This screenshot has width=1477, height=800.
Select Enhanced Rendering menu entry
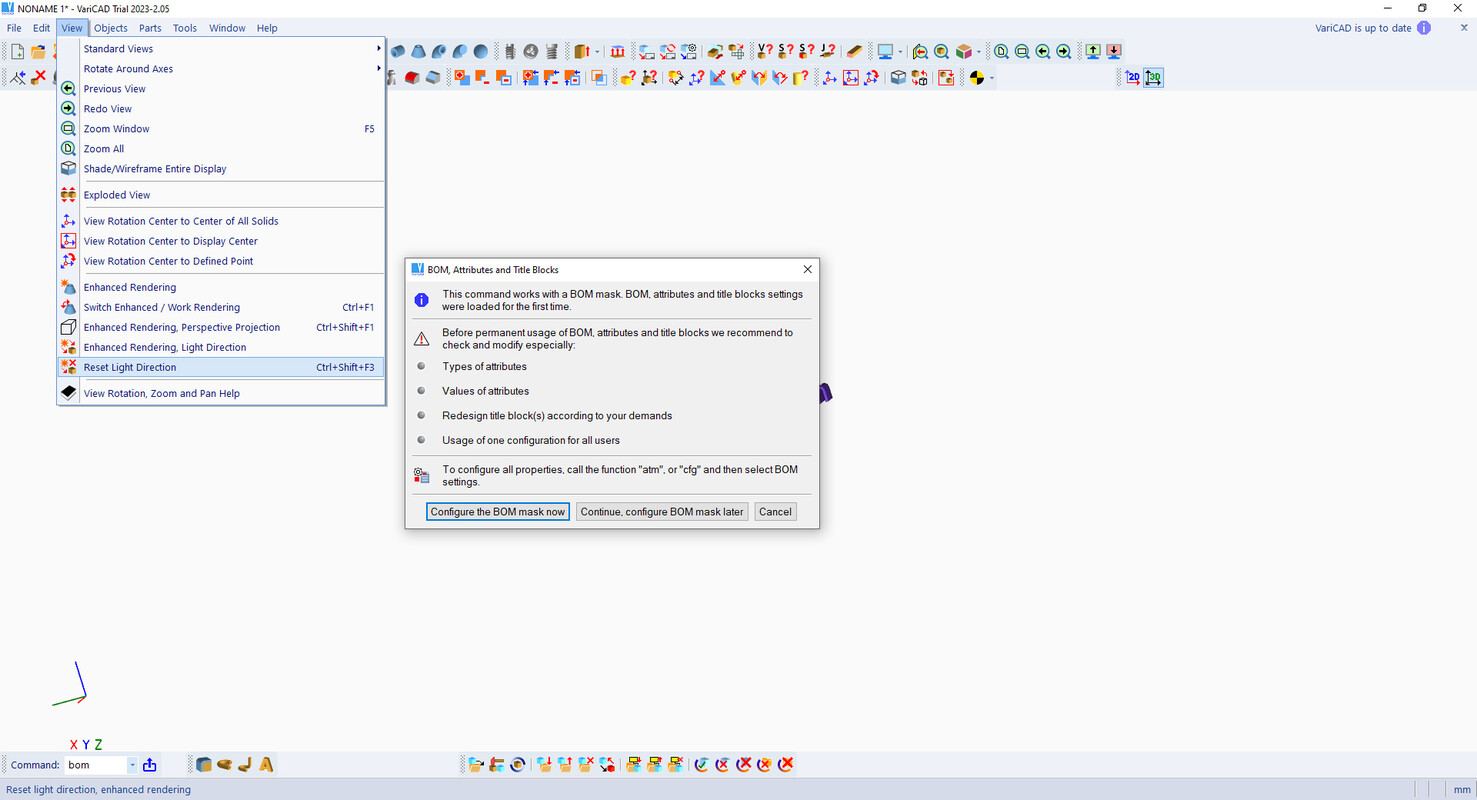point(220,287)
